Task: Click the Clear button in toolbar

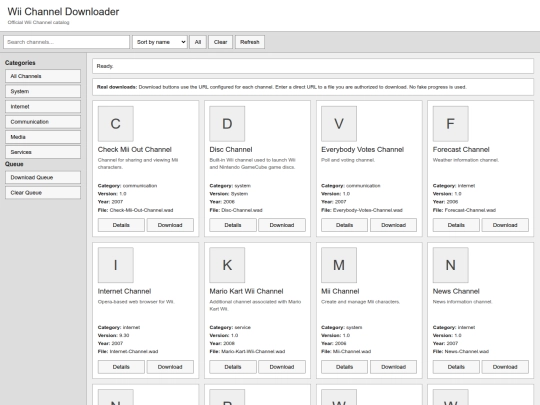Action: tap(220, 42)
